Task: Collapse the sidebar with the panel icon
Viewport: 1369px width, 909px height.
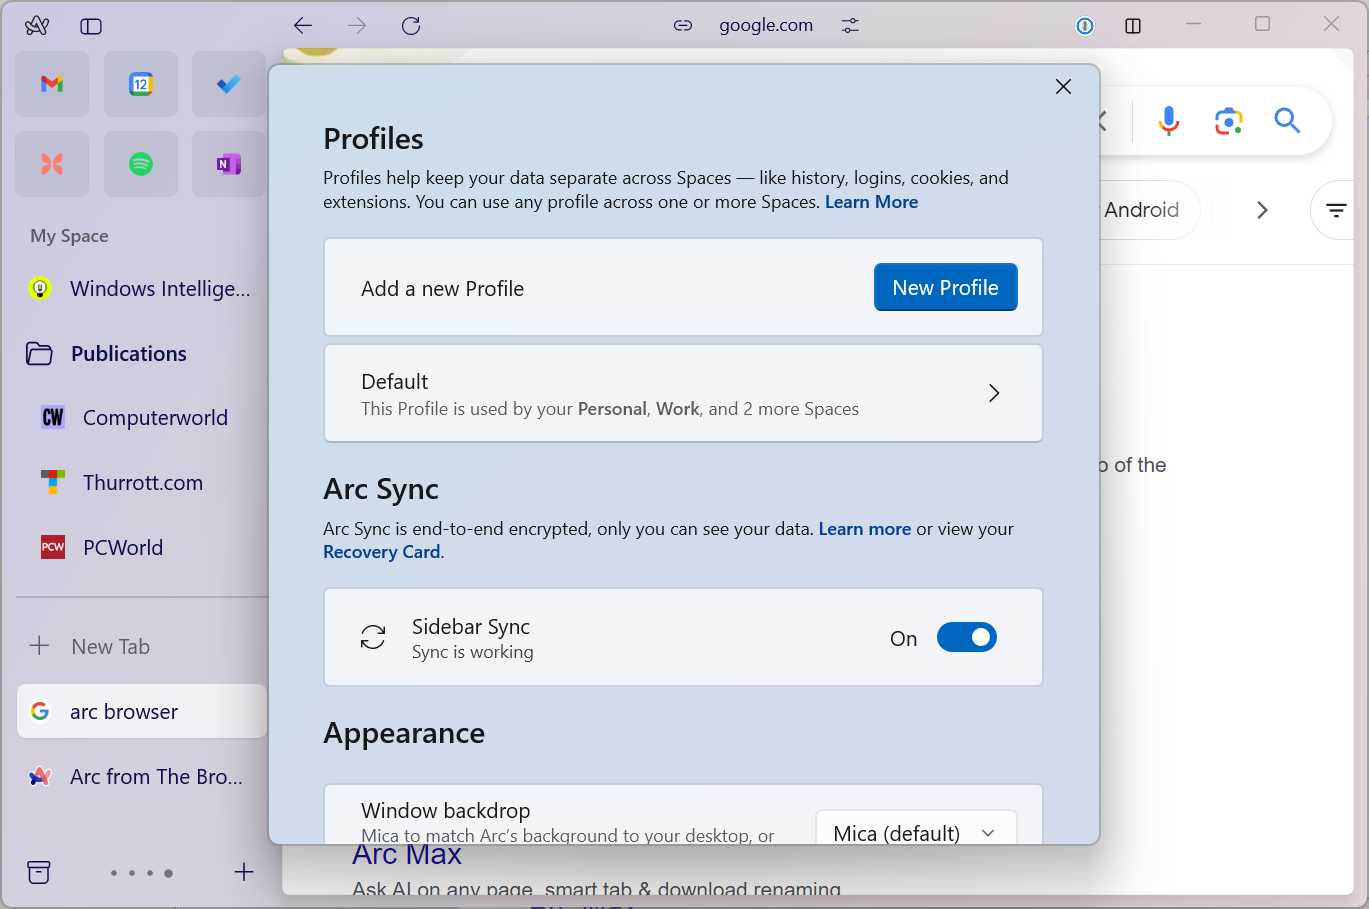Action: (90, 26)
